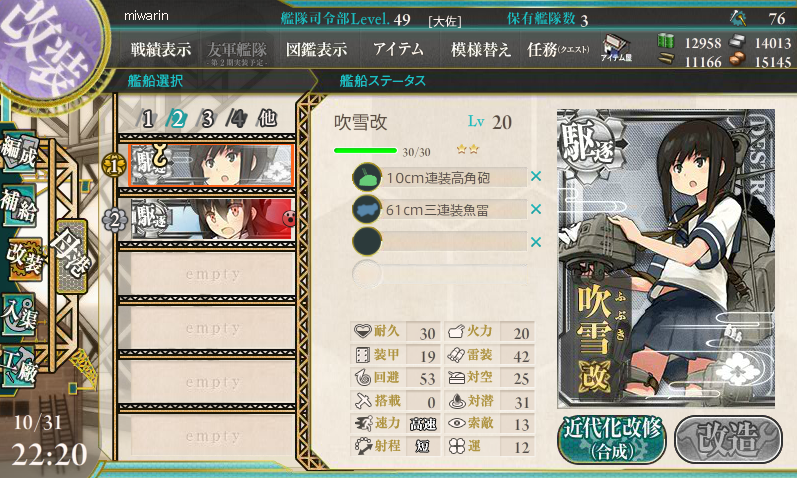Open the 入渠 docking side icon
This screenshot has width=797, height=478.
click(19, 314)
